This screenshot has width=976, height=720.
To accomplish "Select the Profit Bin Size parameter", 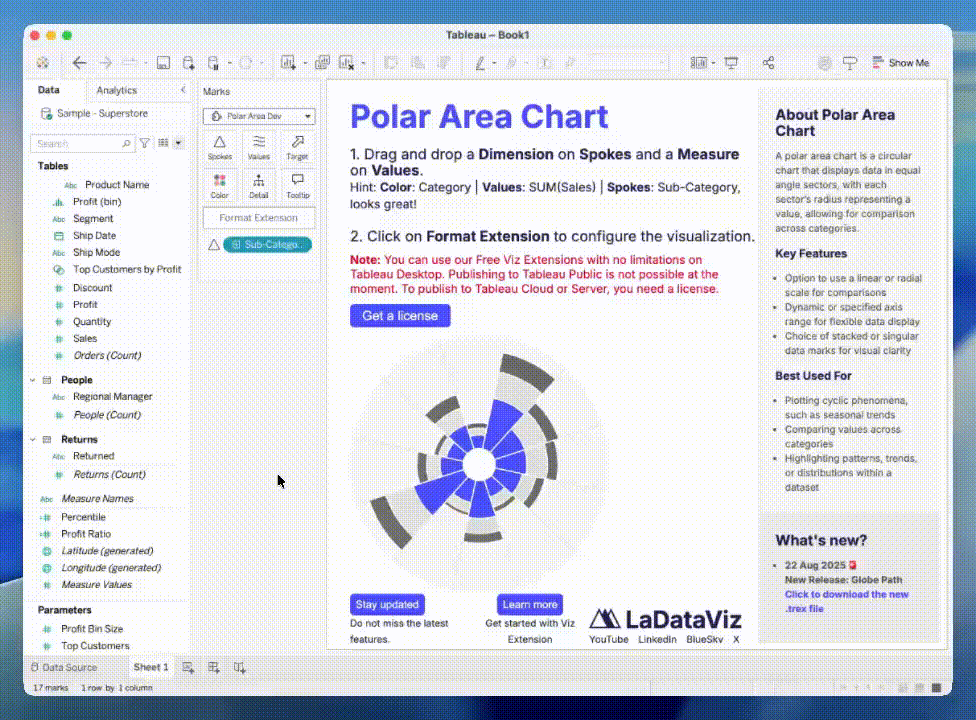I will tap(92, 629).
